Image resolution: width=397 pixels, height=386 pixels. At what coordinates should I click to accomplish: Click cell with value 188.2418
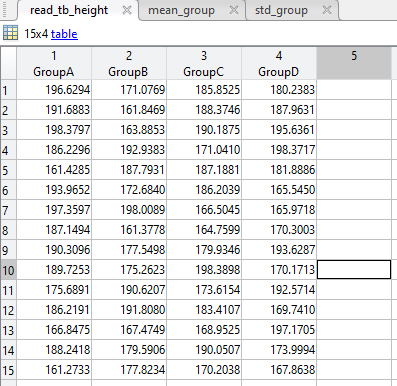click(x=54, y=350)
